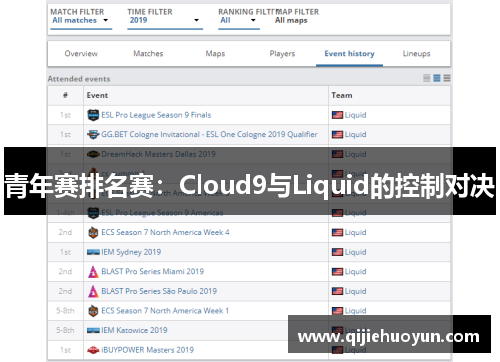Click the '2nd' placement for ECS Week 4

click(x=65, y=233)
